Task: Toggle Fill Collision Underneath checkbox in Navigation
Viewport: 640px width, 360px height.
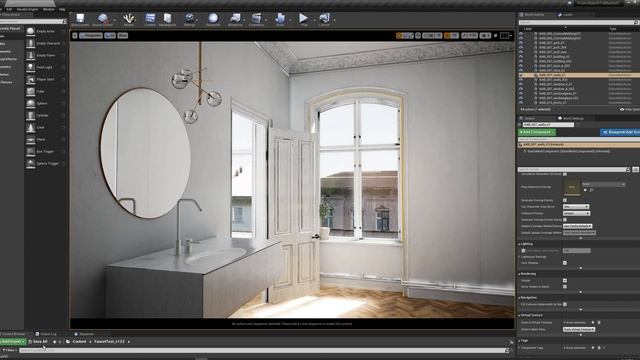Action: (x=565, y=304)
